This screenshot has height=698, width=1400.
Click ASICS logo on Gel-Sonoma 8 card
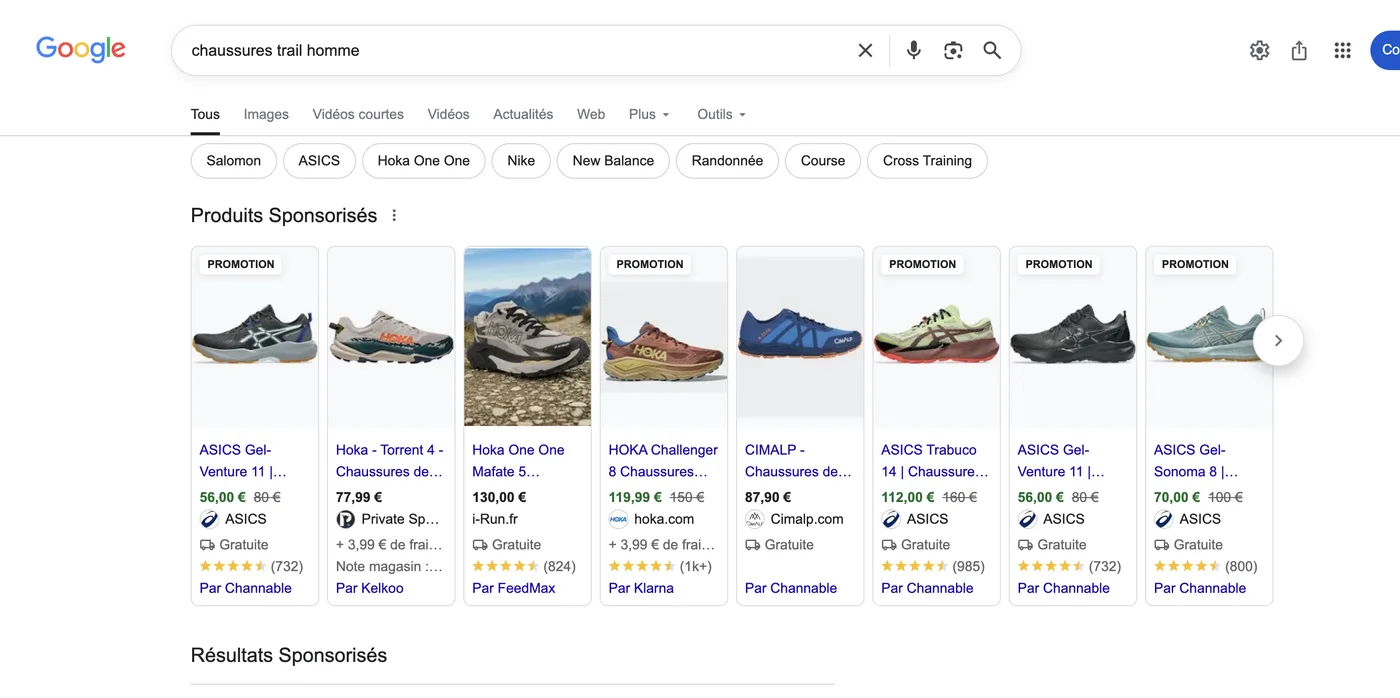[1164, 519]
